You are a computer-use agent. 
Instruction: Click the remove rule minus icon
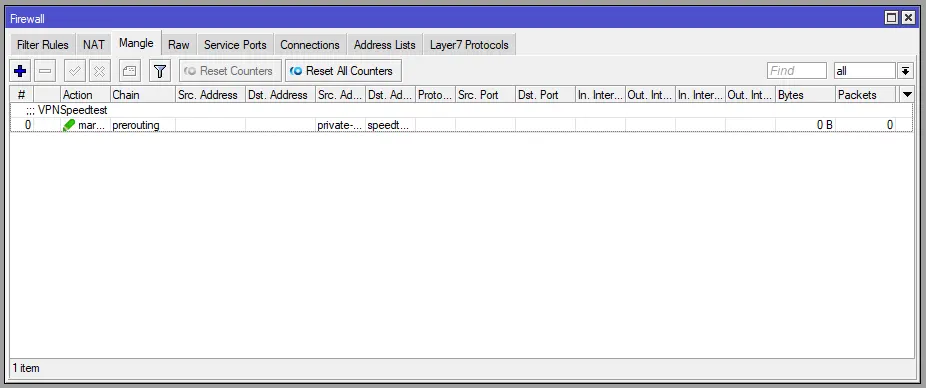click(45, 71)
